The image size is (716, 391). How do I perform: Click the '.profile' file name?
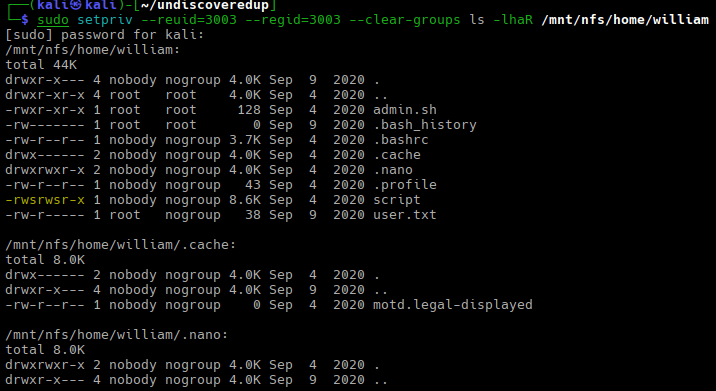pyautogui.click(x=405, y=185)
